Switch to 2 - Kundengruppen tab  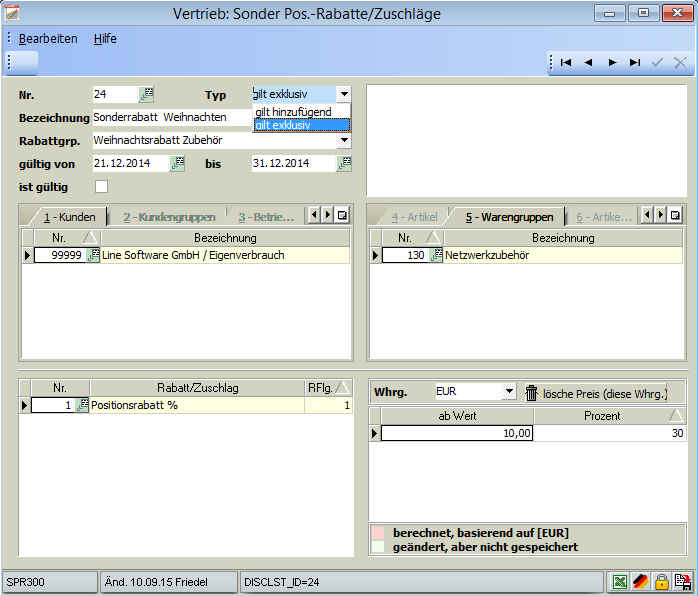tap(169, 217)
